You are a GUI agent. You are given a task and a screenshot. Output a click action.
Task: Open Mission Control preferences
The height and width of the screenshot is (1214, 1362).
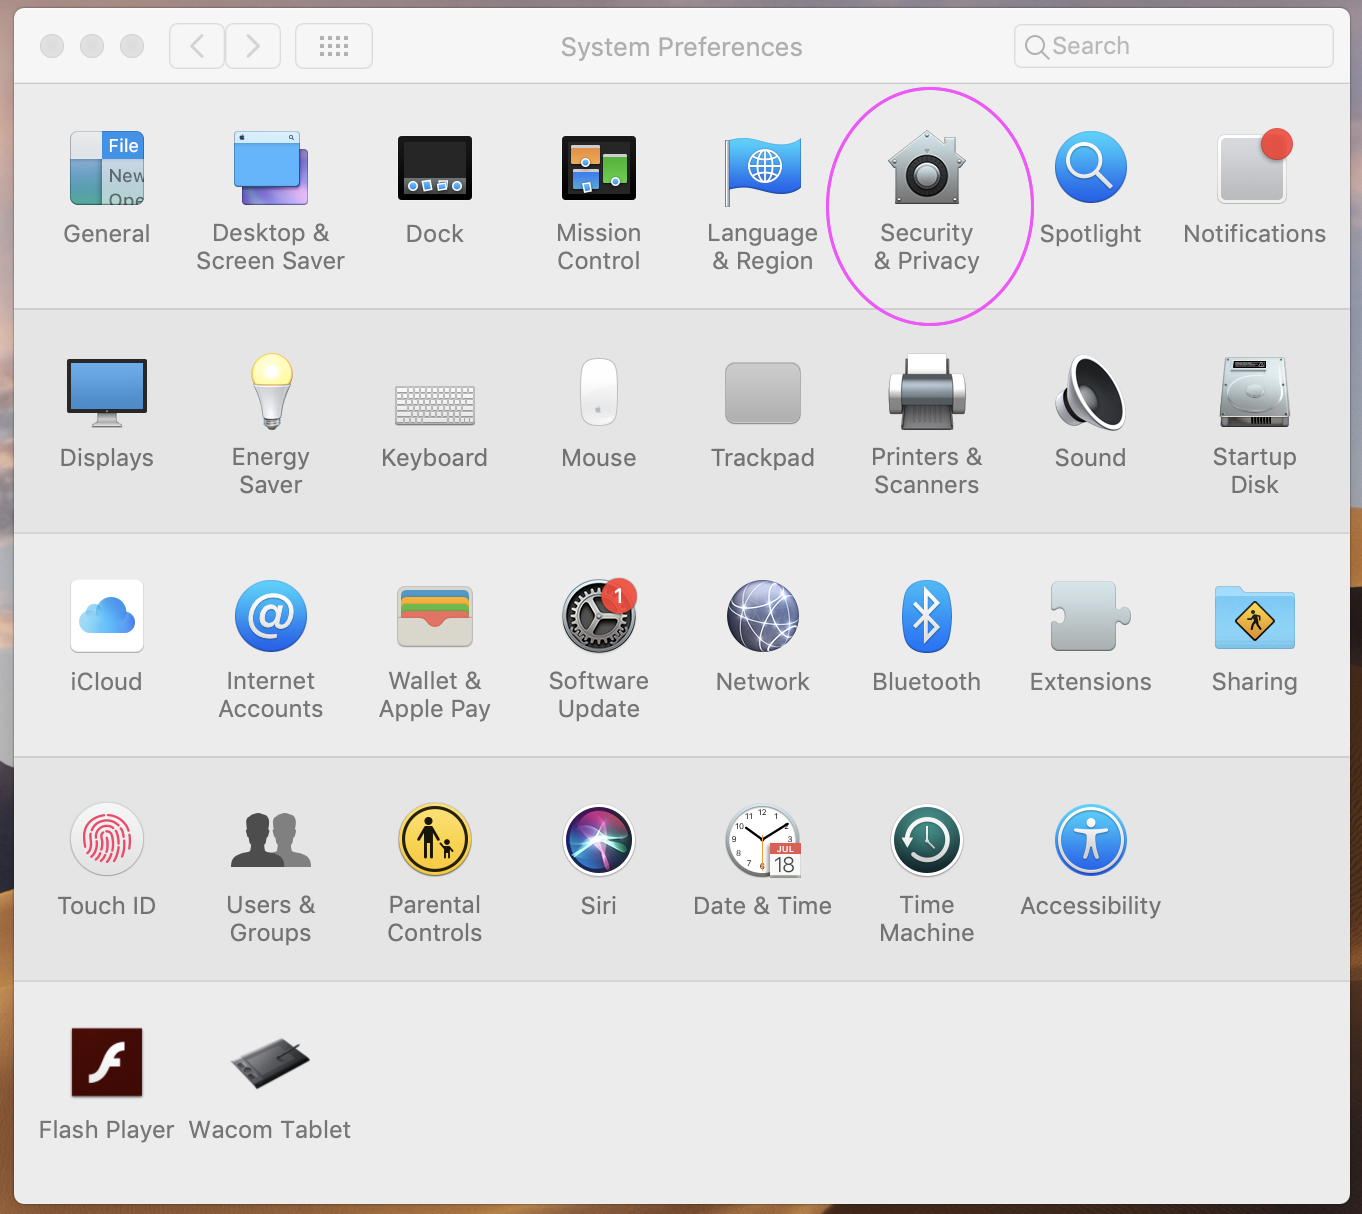[x=598, y=169]
